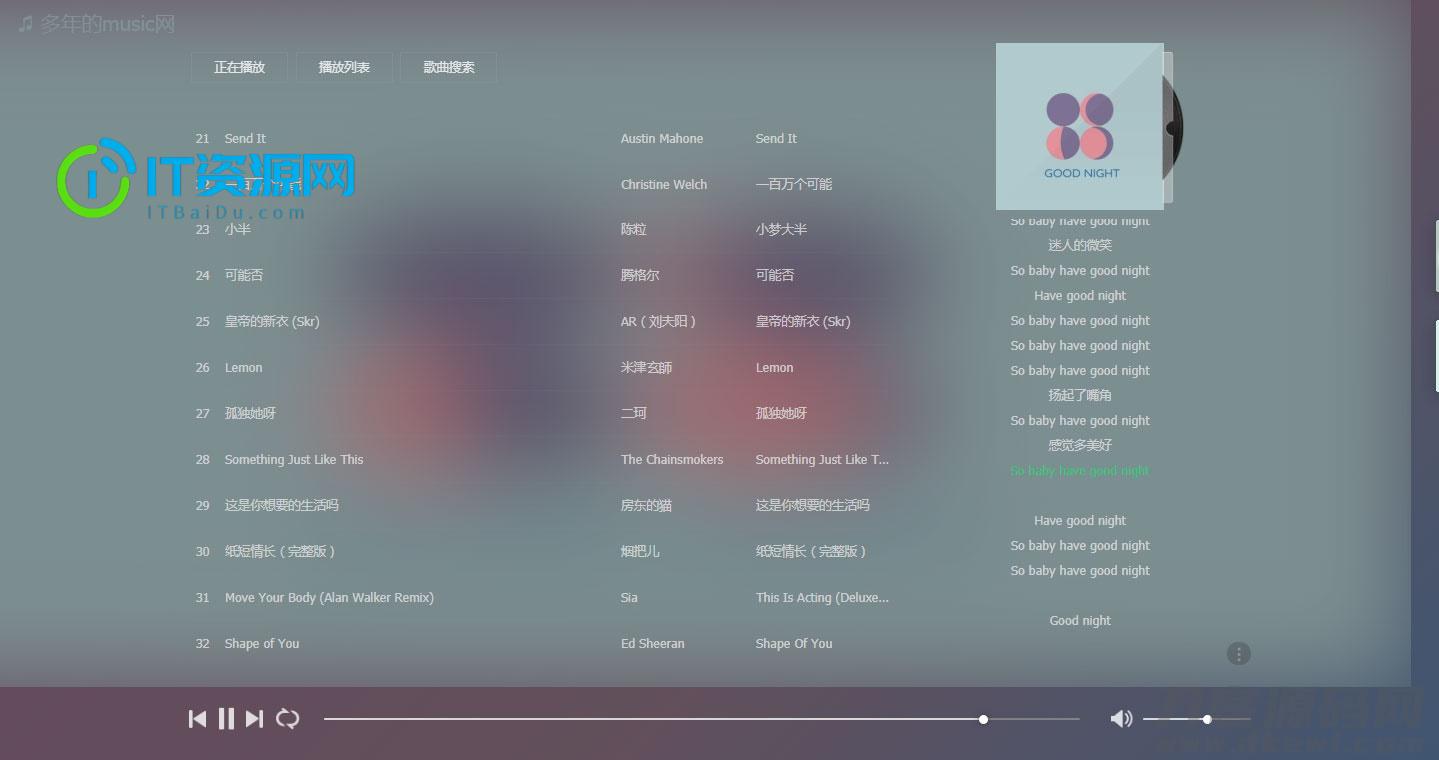Click lyric line 感觉多美好
The image size is (1439, 760).
tap(1080, 445)
